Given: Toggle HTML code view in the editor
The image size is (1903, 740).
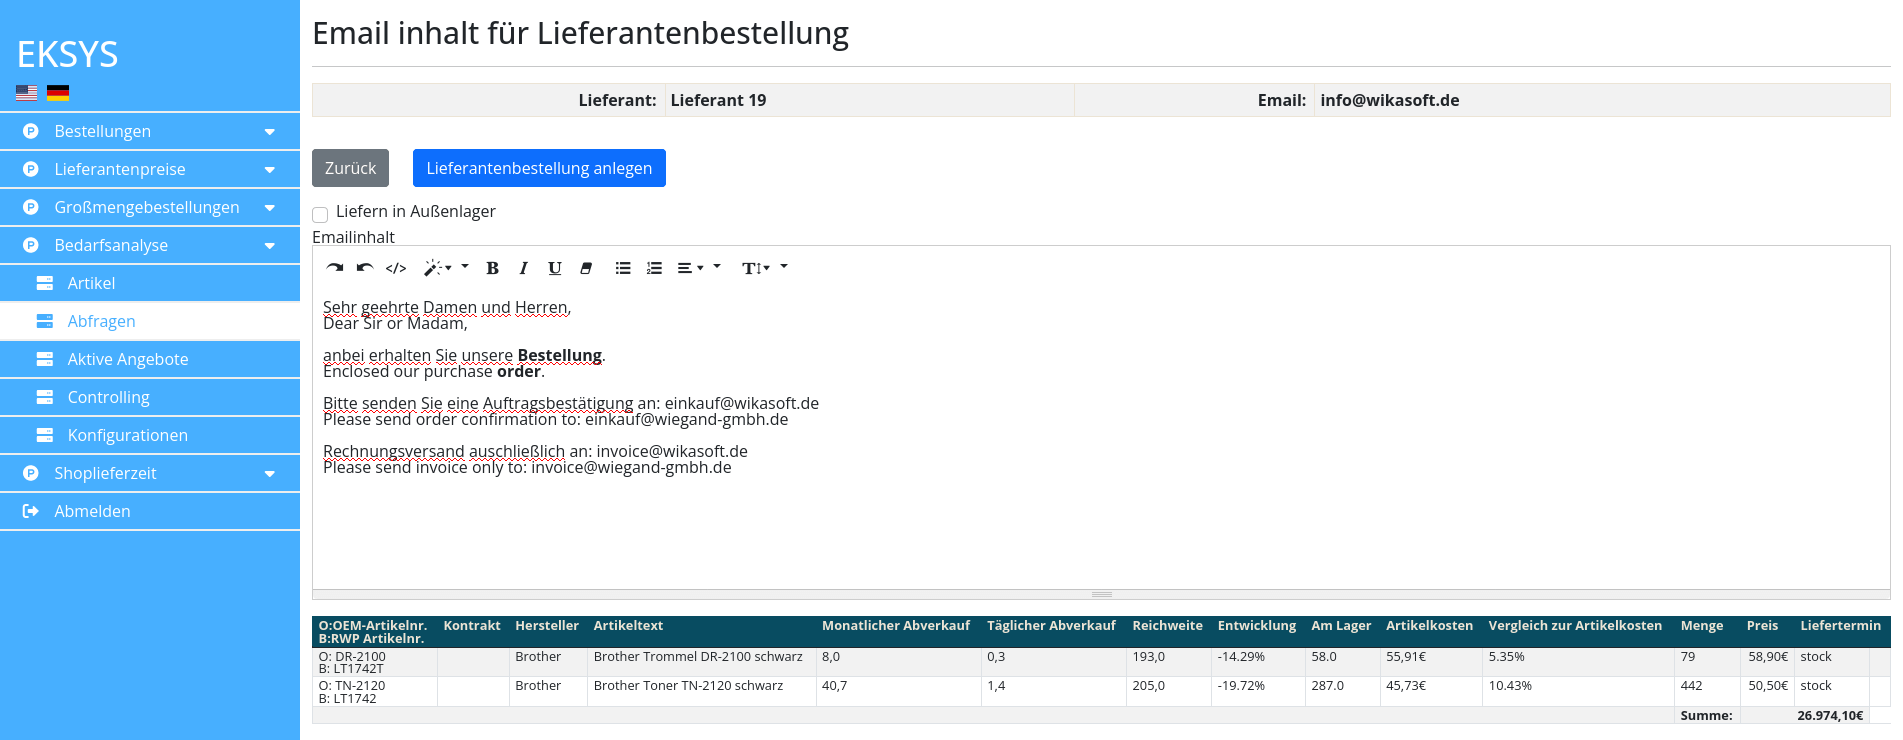Looking at the screenshot, I should point(396,268).
